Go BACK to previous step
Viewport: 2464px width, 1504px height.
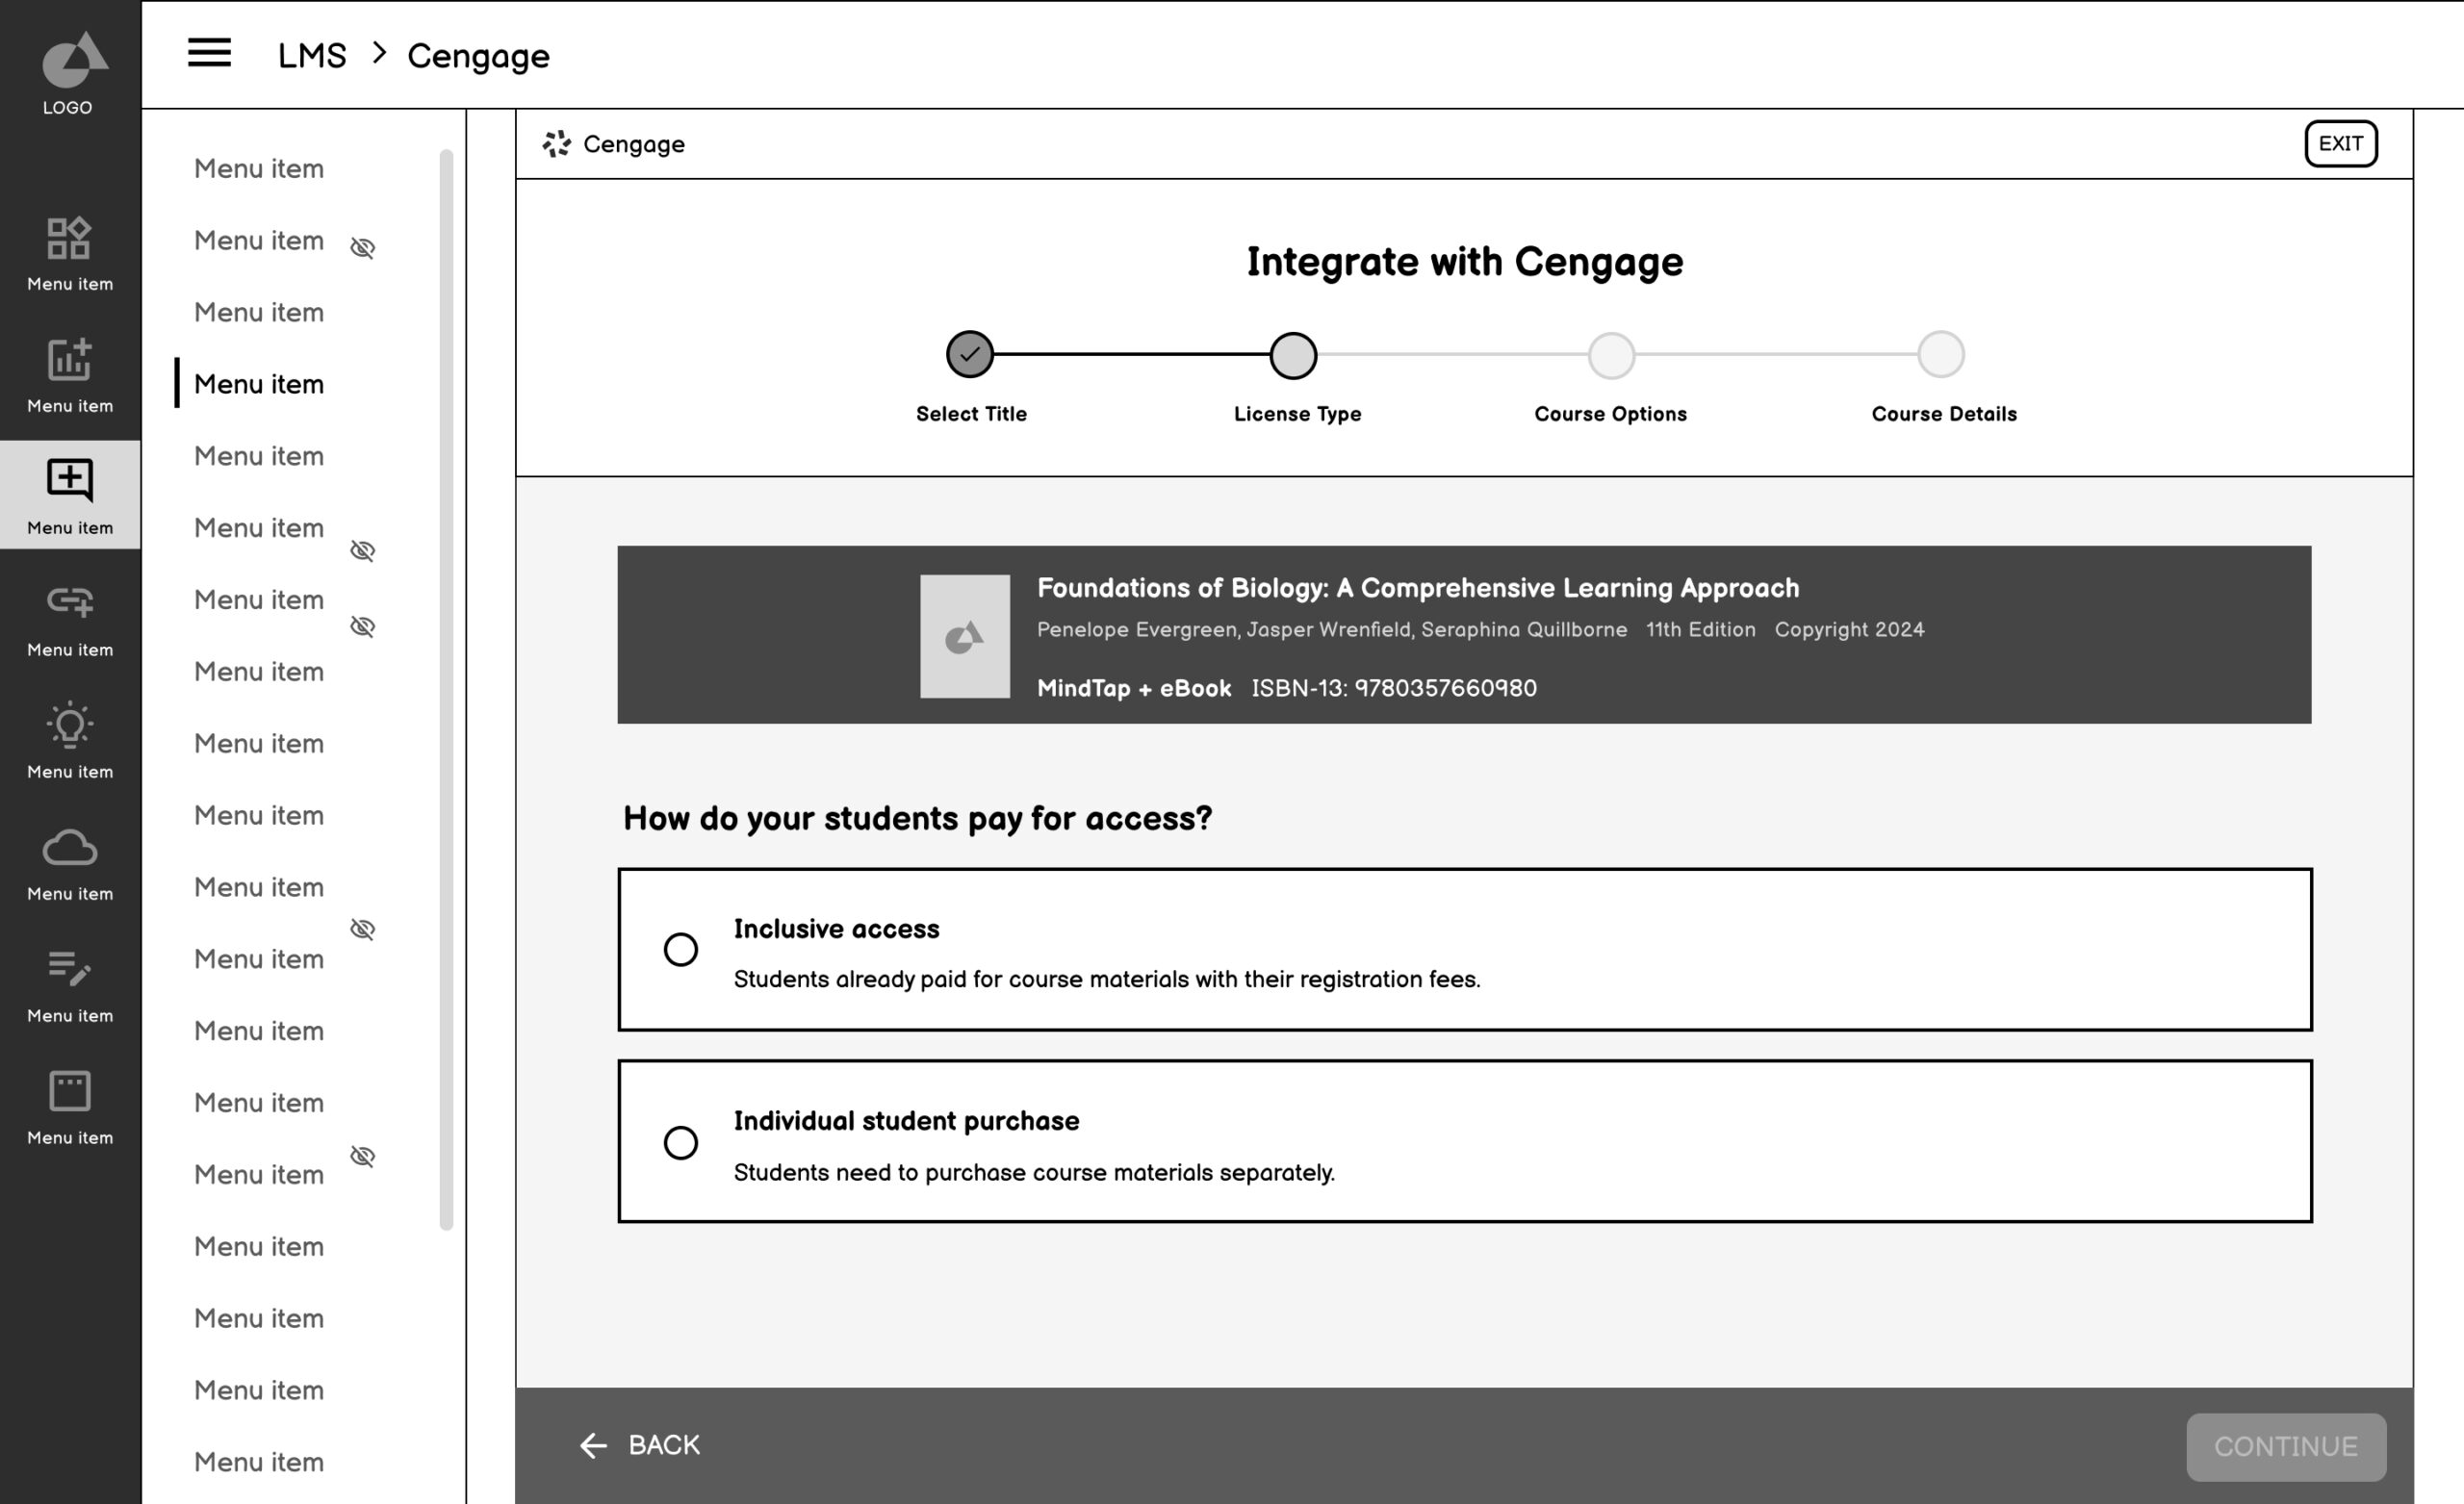(x=641, y=1446)
